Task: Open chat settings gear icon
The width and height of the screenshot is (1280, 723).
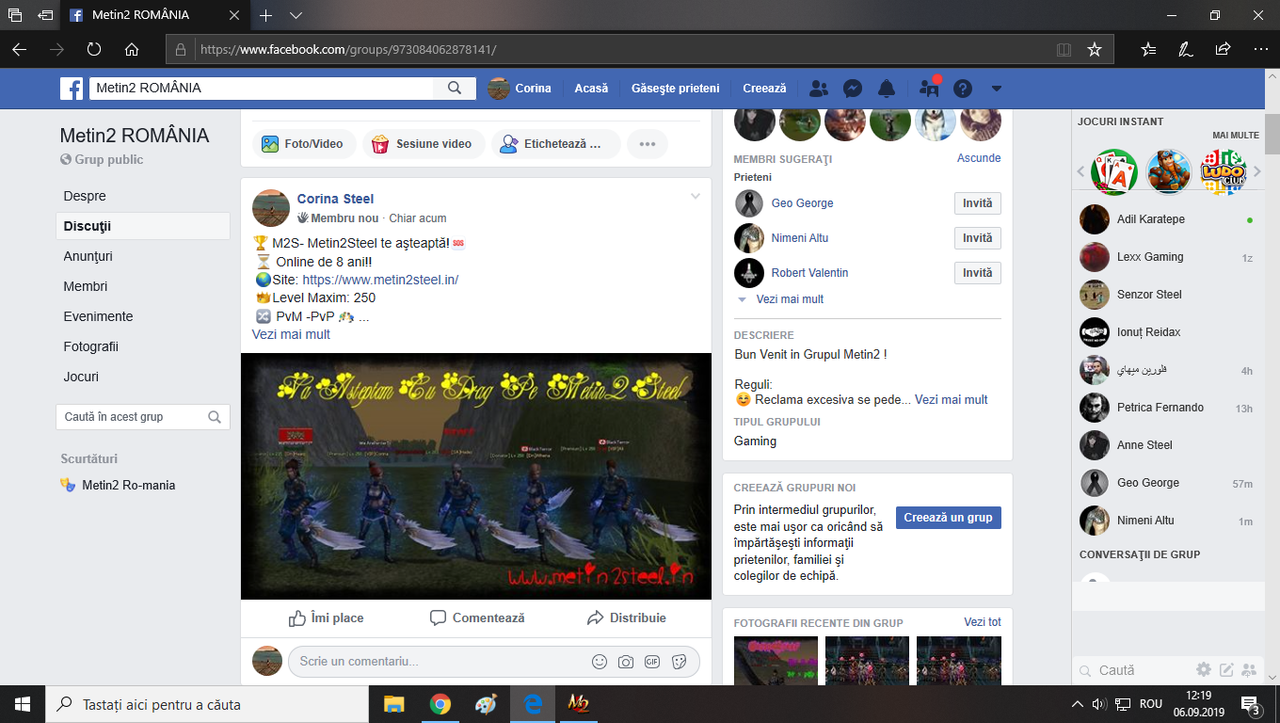Action: (x=1204, y=669)
